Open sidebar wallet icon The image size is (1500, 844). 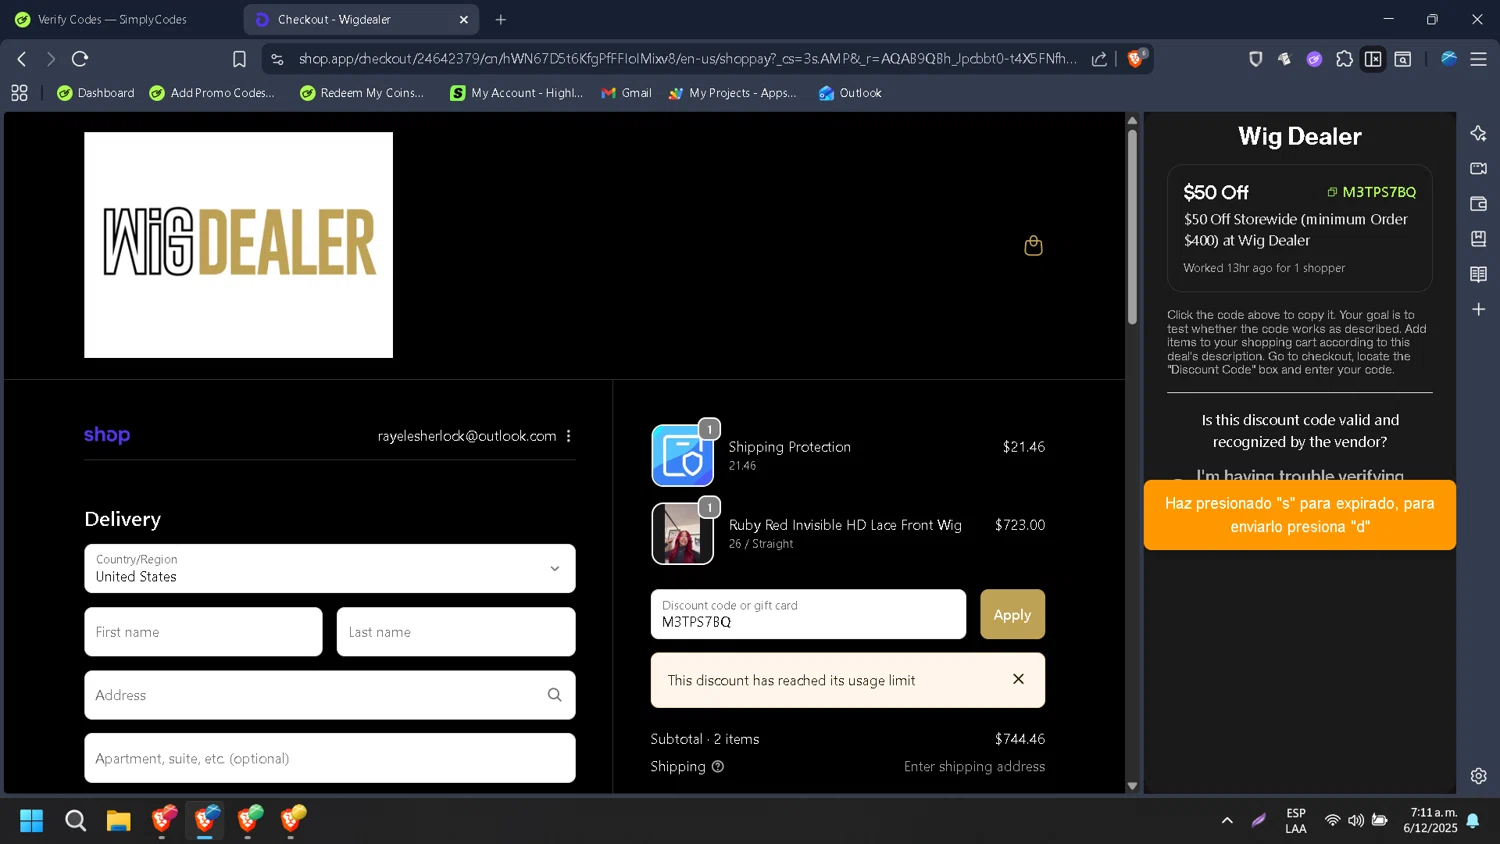pos(1478,204)
